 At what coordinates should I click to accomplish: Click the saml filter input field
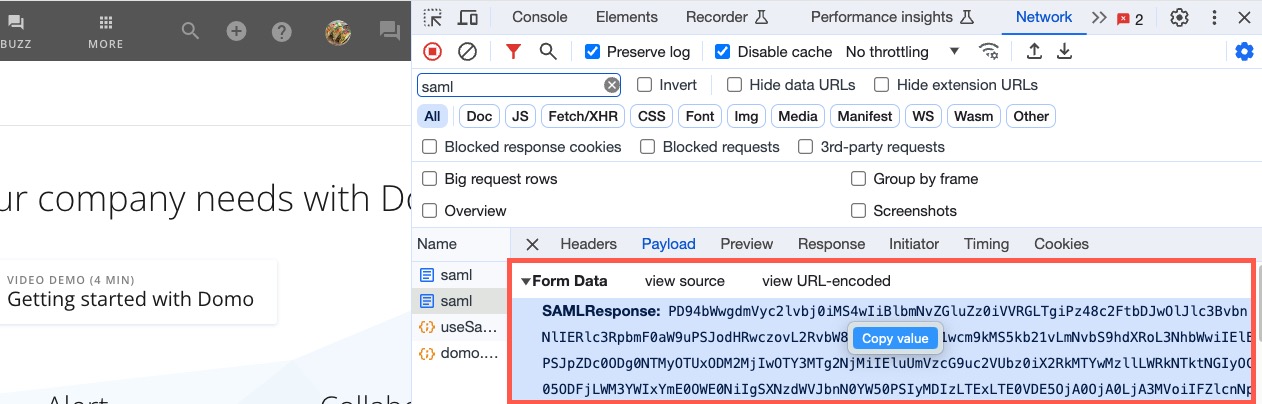[510, 85]
